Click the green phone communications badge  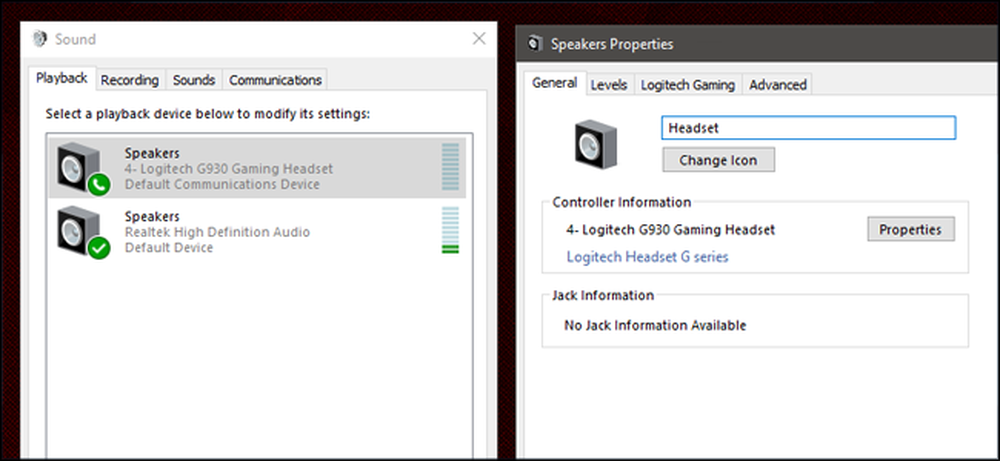tap(99, 185)
